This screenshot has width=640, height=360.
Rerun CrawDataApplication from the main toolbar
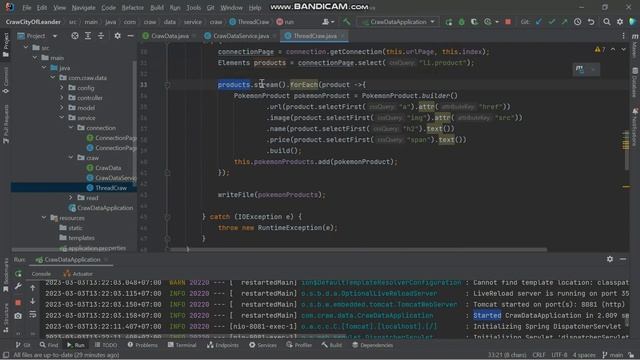point(449,22)
